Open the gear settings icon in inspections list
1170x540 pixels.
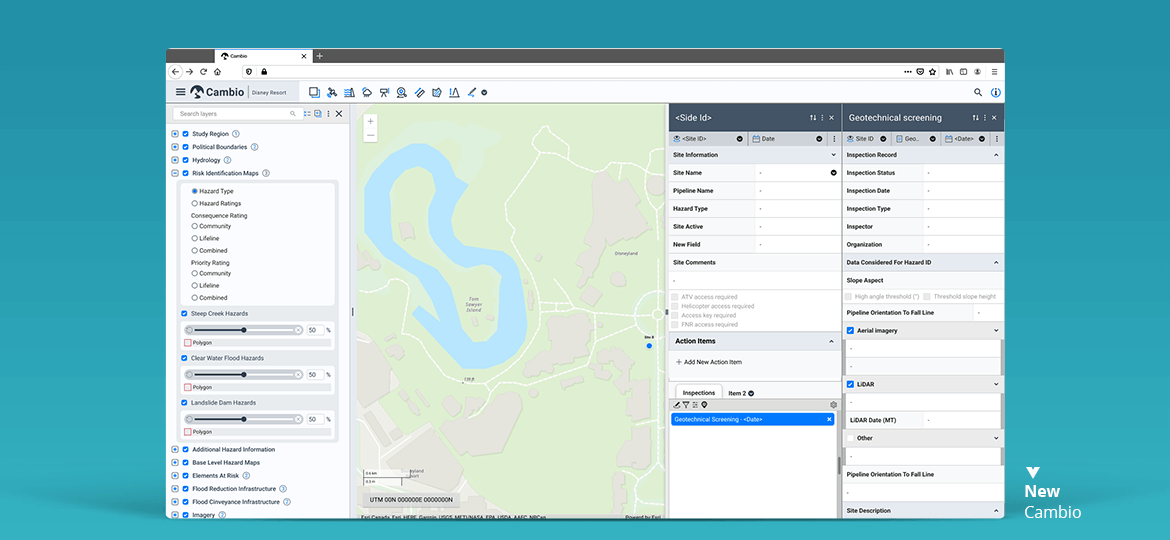pos(833,405)
